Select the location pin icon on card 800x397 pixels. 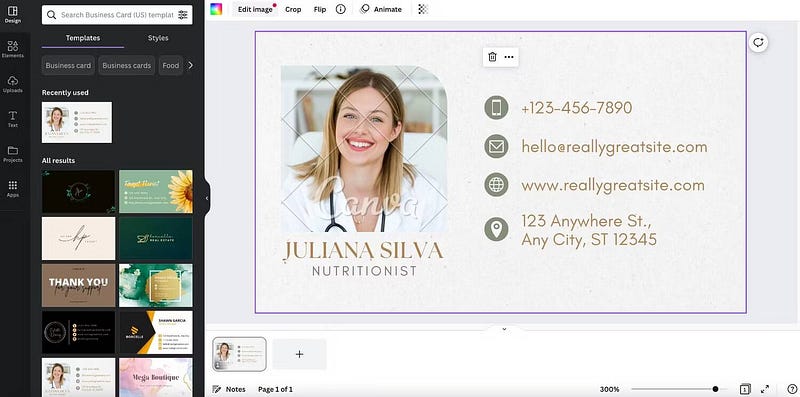point(496,229)
